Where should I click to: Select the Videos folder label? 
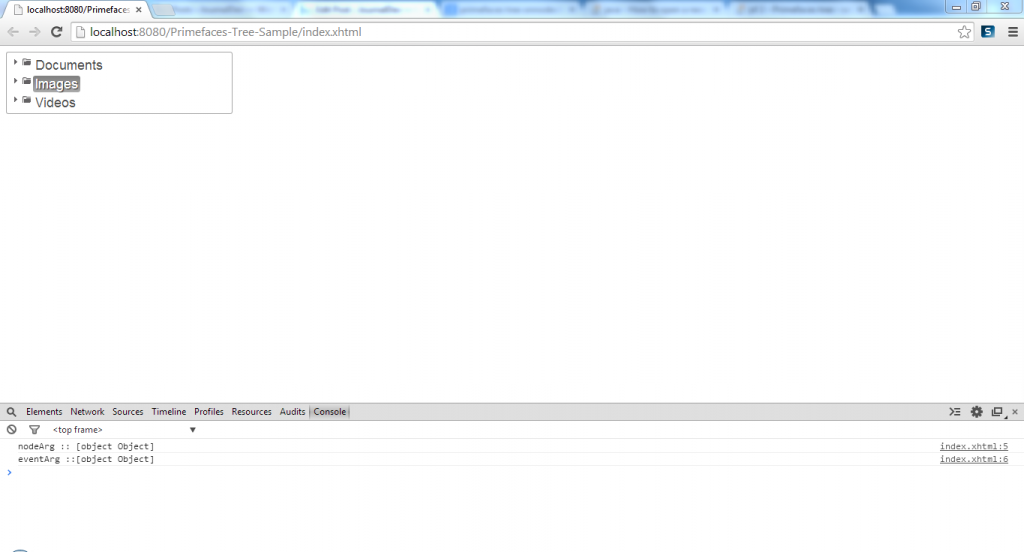(x=55, y=103)
